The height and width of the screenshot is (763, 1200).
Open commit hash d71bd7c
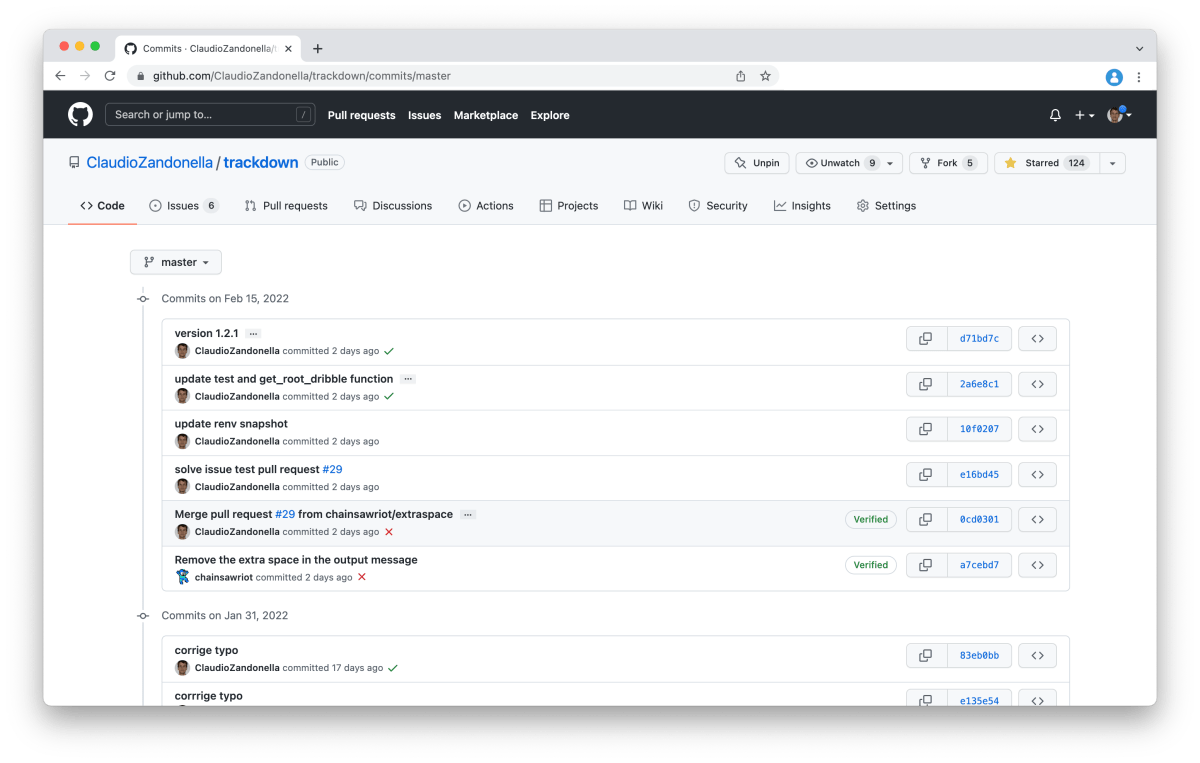[979, 339]
